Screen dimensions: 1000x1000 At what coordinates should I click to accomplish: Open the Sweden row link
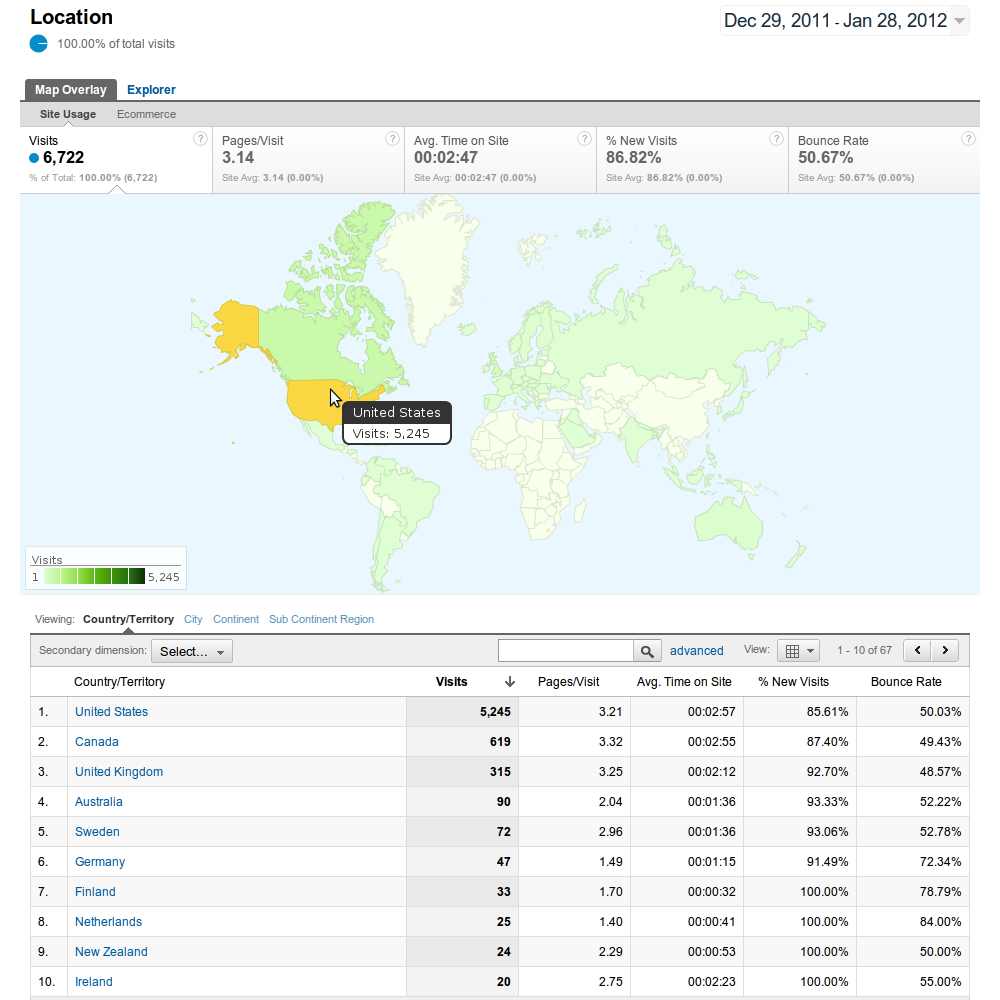point(97,832)
